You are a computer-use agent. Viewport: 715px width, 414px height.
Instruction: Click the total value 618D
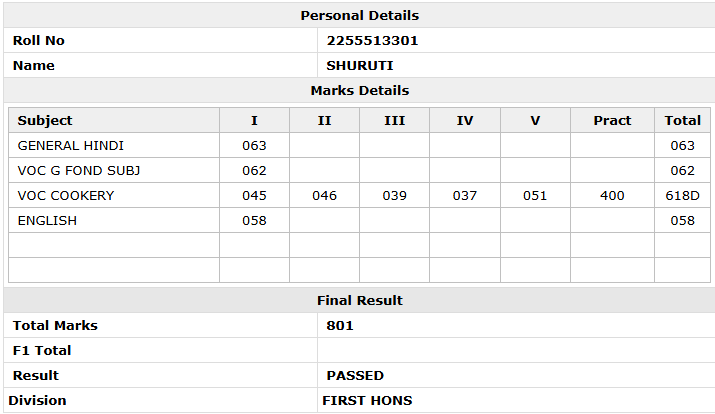[682, 196]
